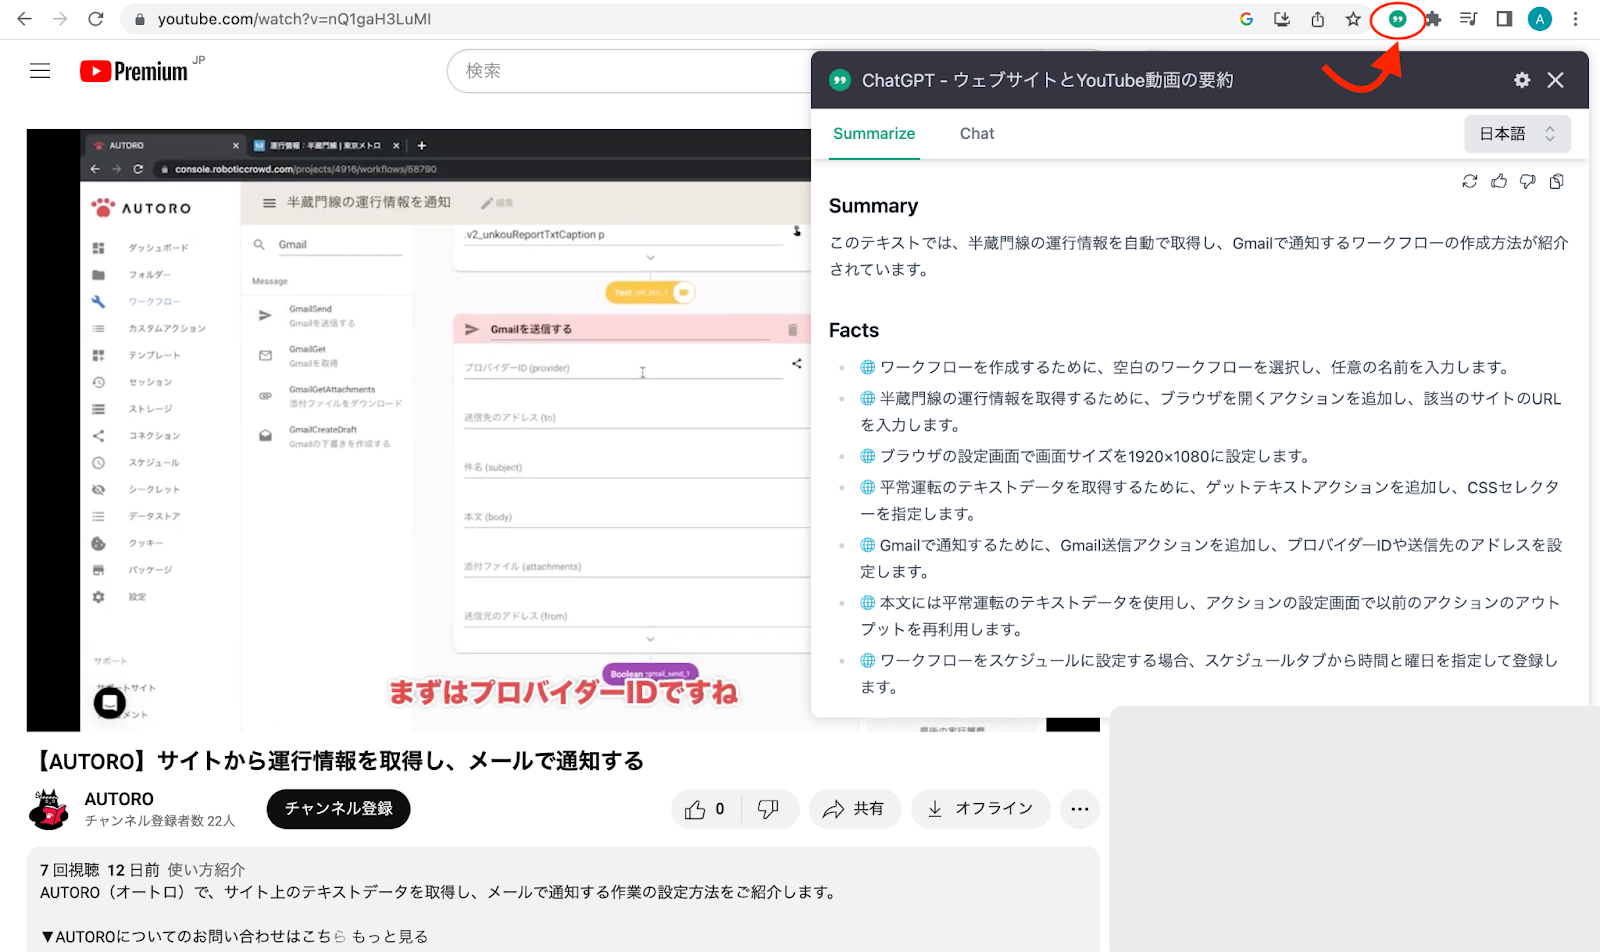Like the video with thumbs up button

[705, 809]
